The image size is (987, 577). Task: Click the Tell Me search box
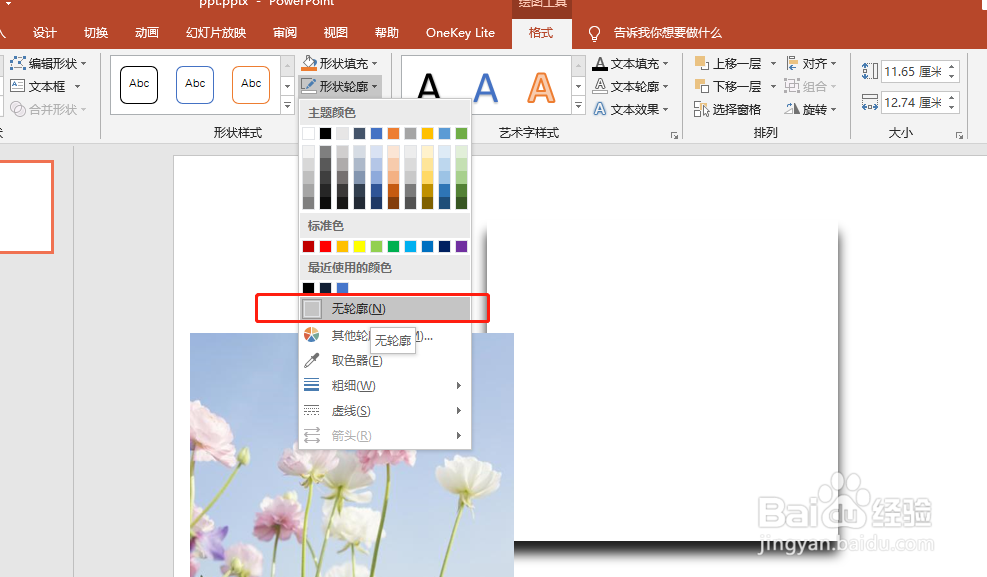pyautogui.click(x=667, y=33)
